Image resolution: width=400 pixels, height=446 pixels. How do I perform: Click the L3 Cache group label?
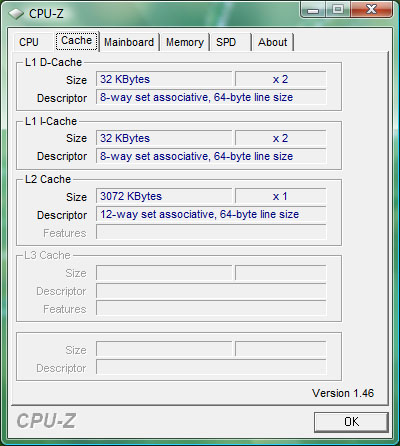(48, 255)
